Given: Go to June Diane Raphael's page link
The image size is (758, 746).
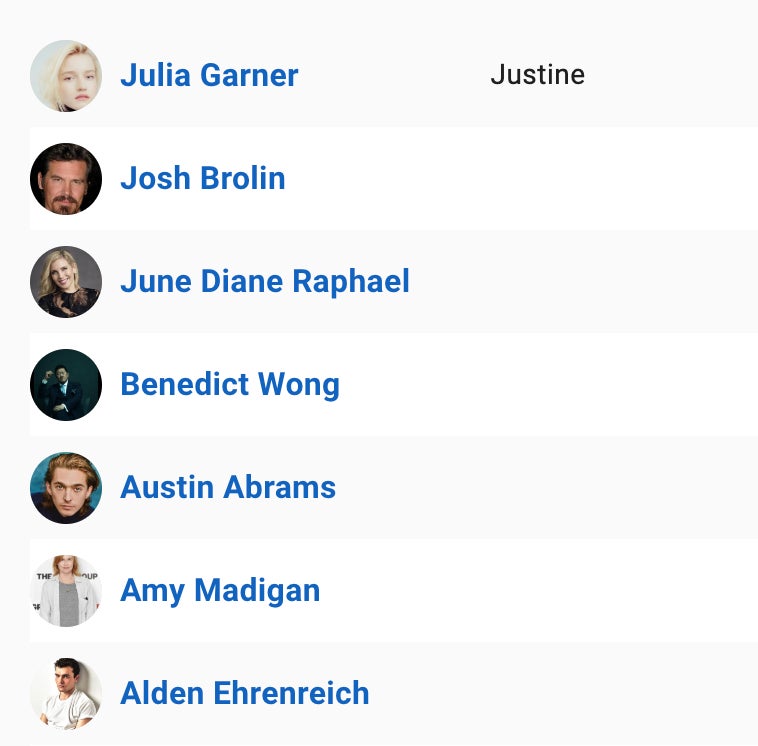Looking at the screenshot, I should click(265, 282).
